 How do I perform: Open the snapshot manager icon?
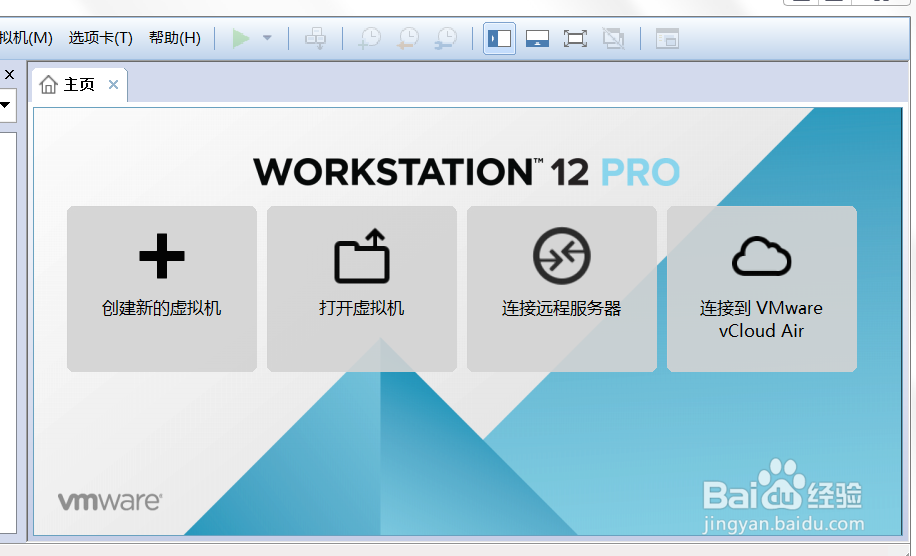[446, 39]
